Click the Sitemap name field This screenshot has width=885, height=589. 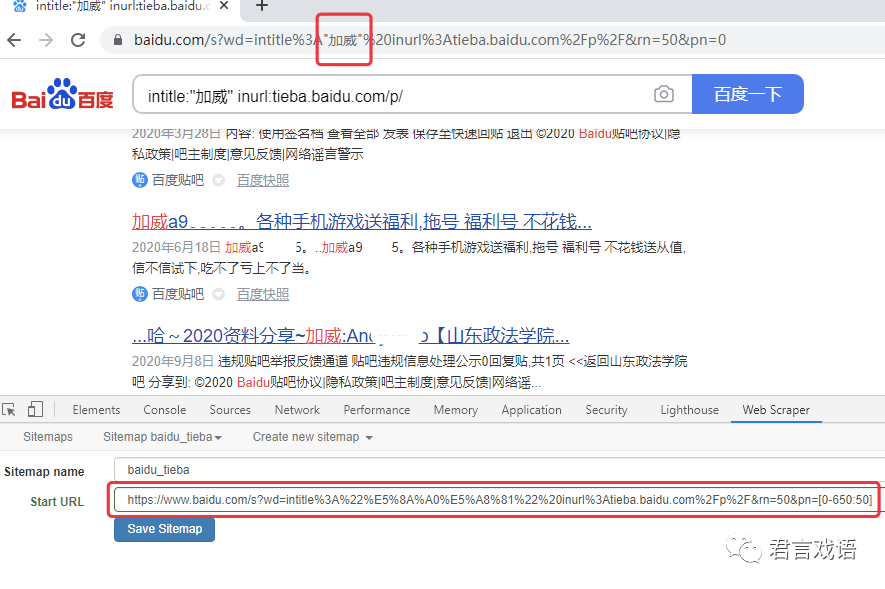500,470
